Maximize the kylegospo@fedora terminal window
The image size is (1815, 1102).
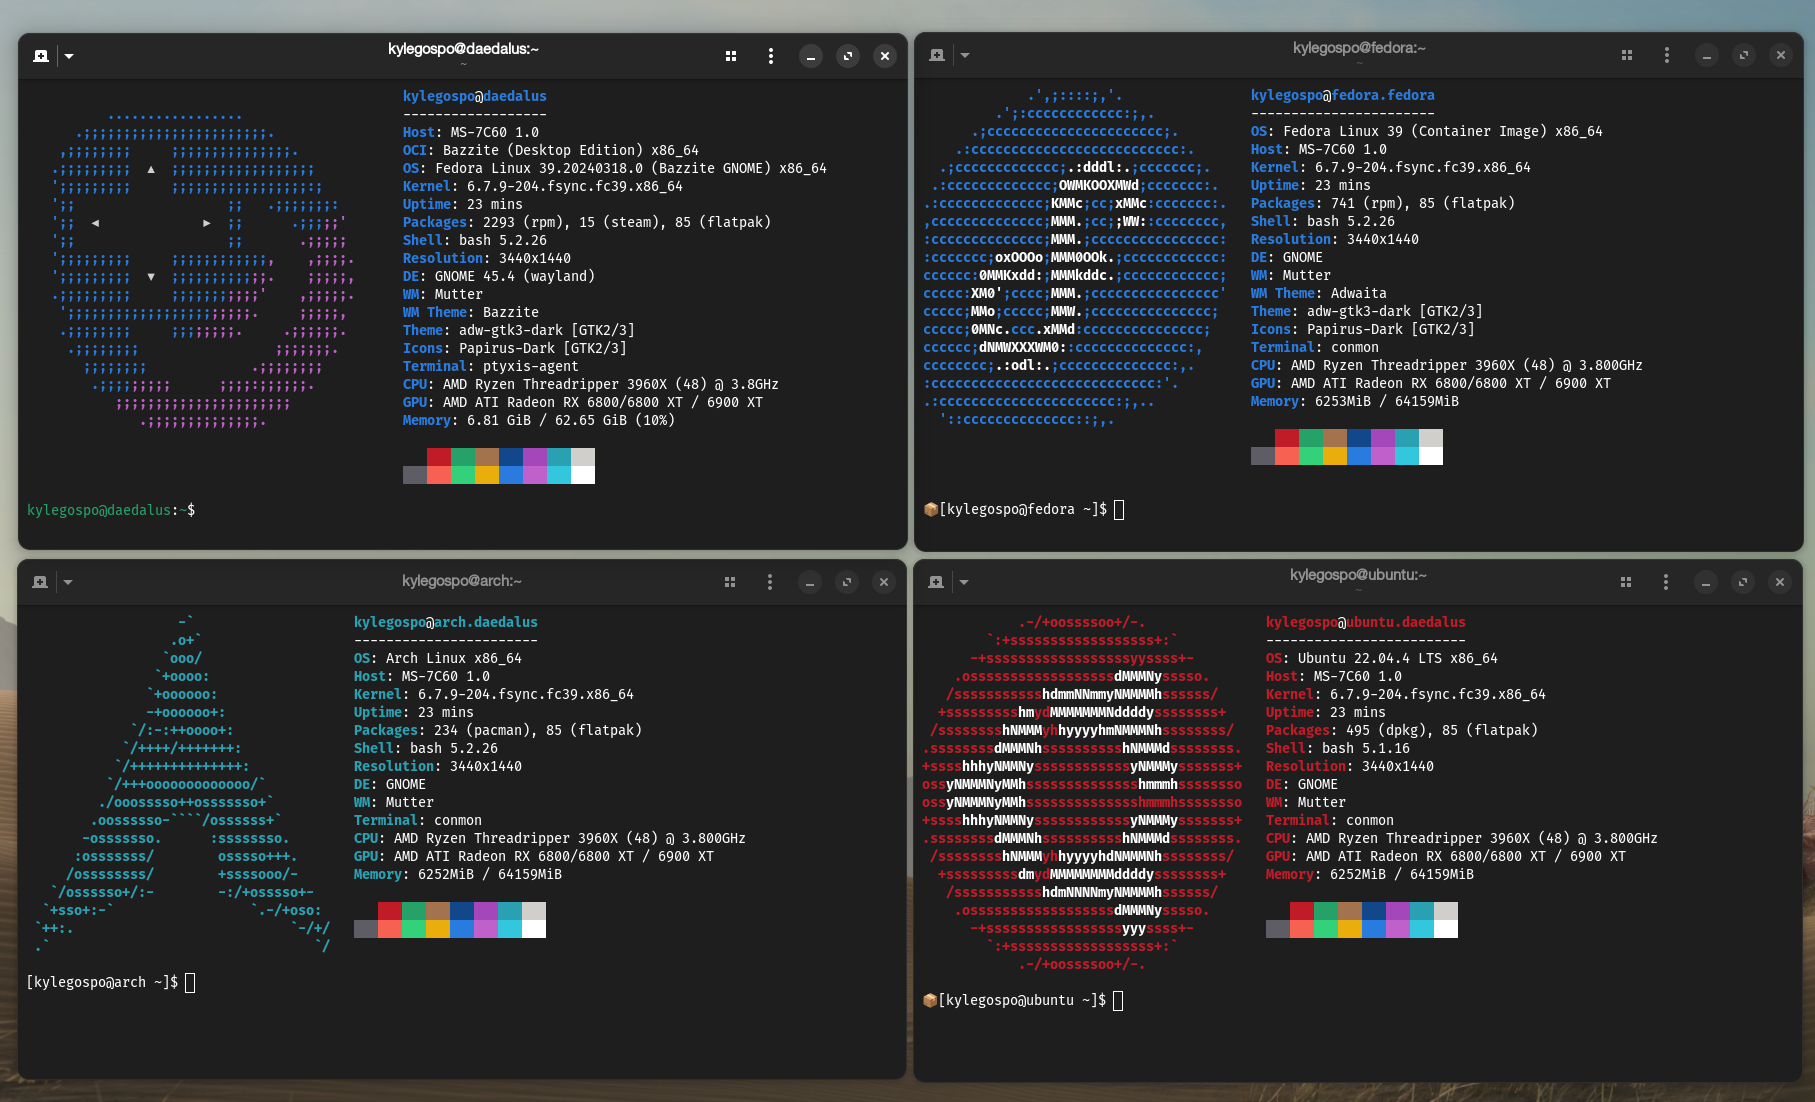(1744, 55)
